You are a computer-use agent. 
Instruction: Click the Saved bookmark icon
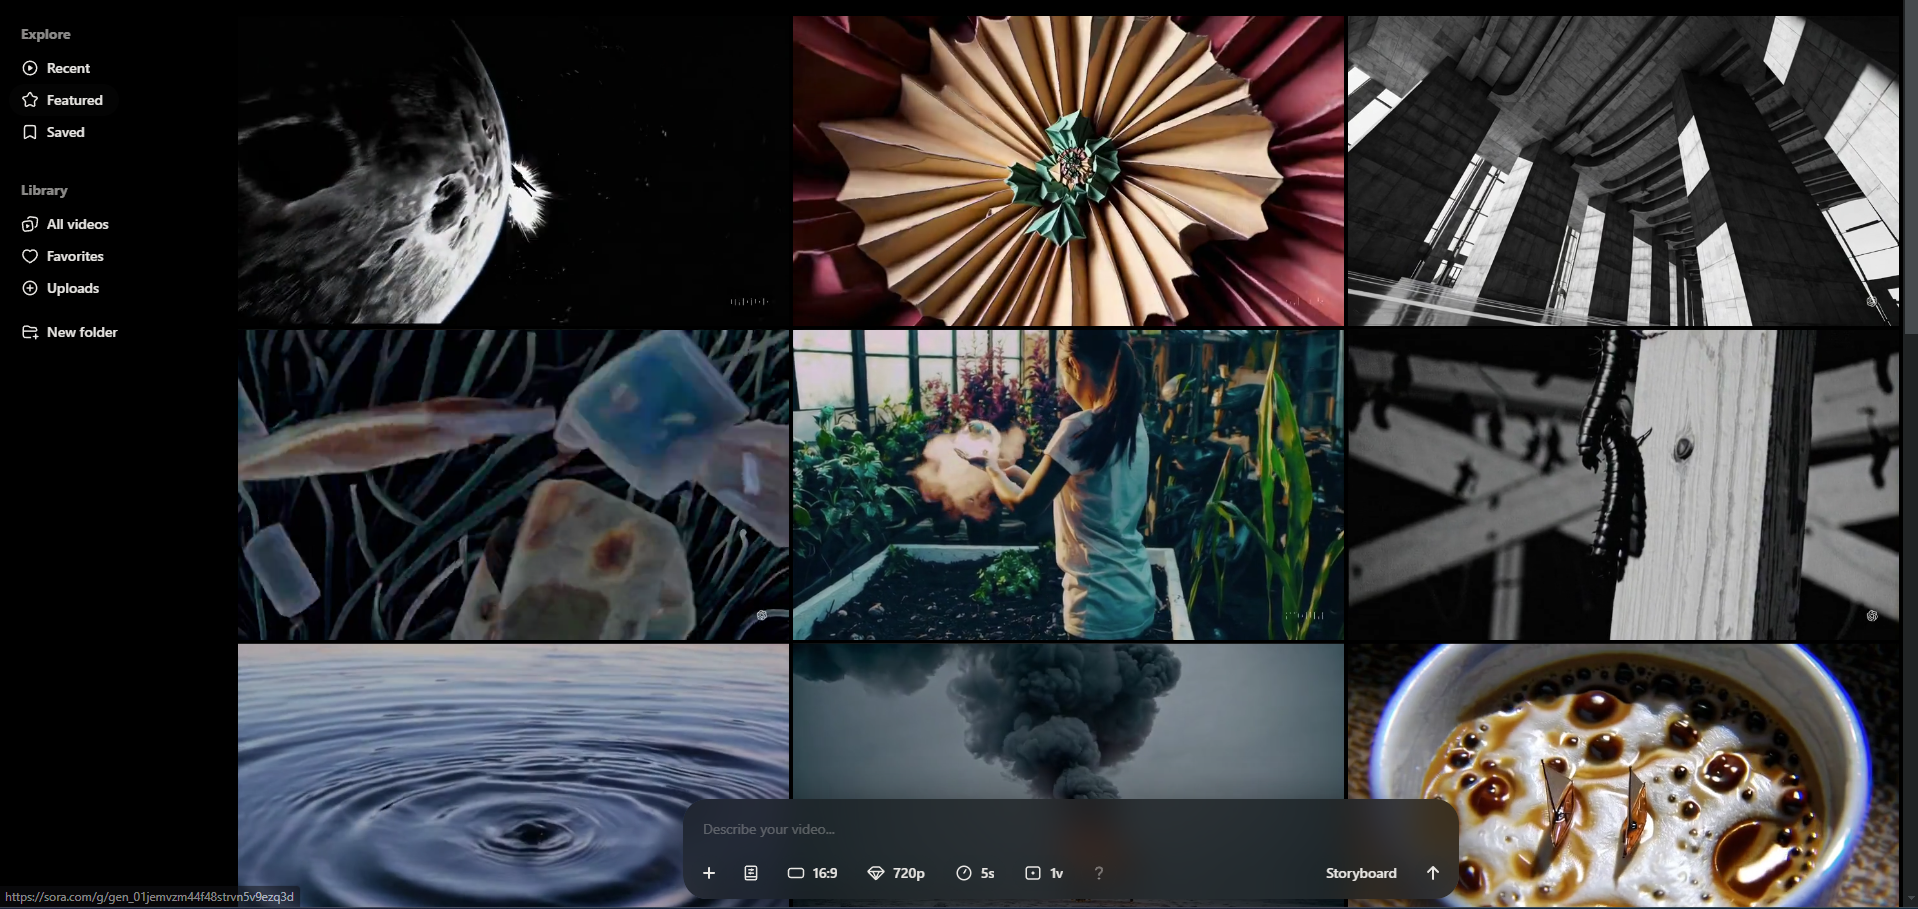click(x=30, y=132)
